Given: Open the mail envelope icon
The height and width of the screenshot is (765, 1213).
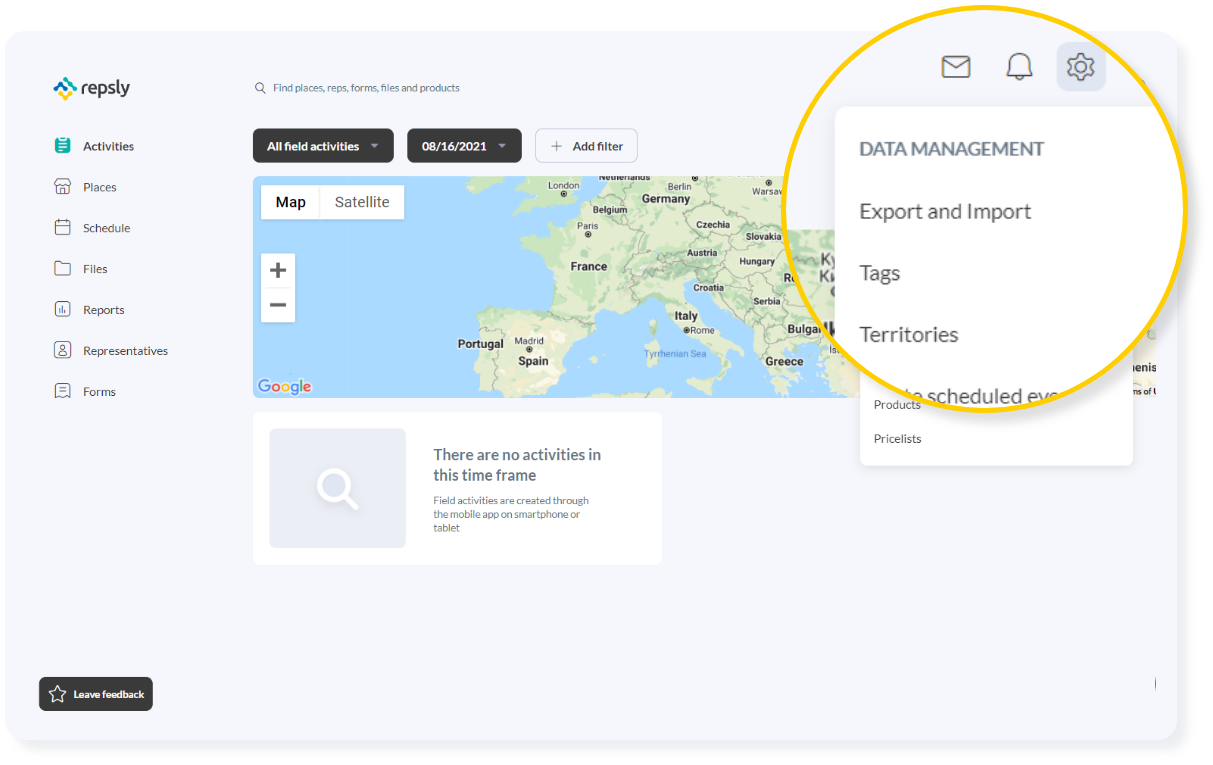Looking at the screenshot, I should [x=956, y=67].
